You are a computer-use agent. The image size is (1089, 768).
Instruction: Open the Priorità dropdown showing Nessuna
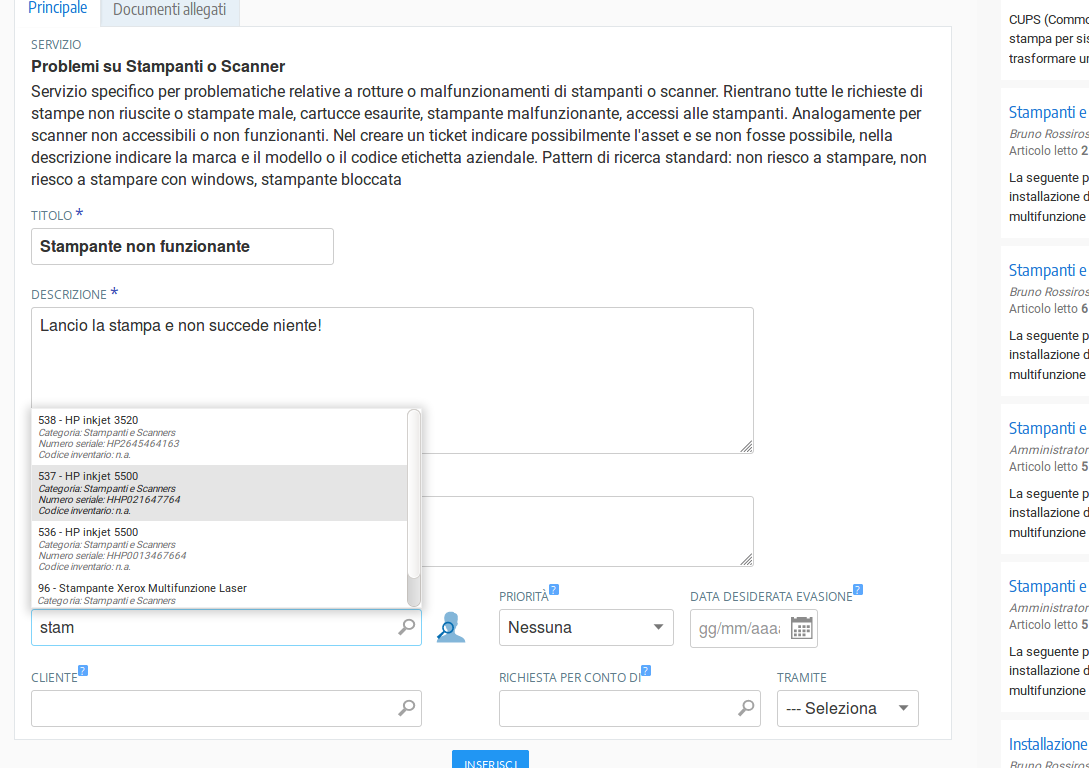(x=586, y=628)
